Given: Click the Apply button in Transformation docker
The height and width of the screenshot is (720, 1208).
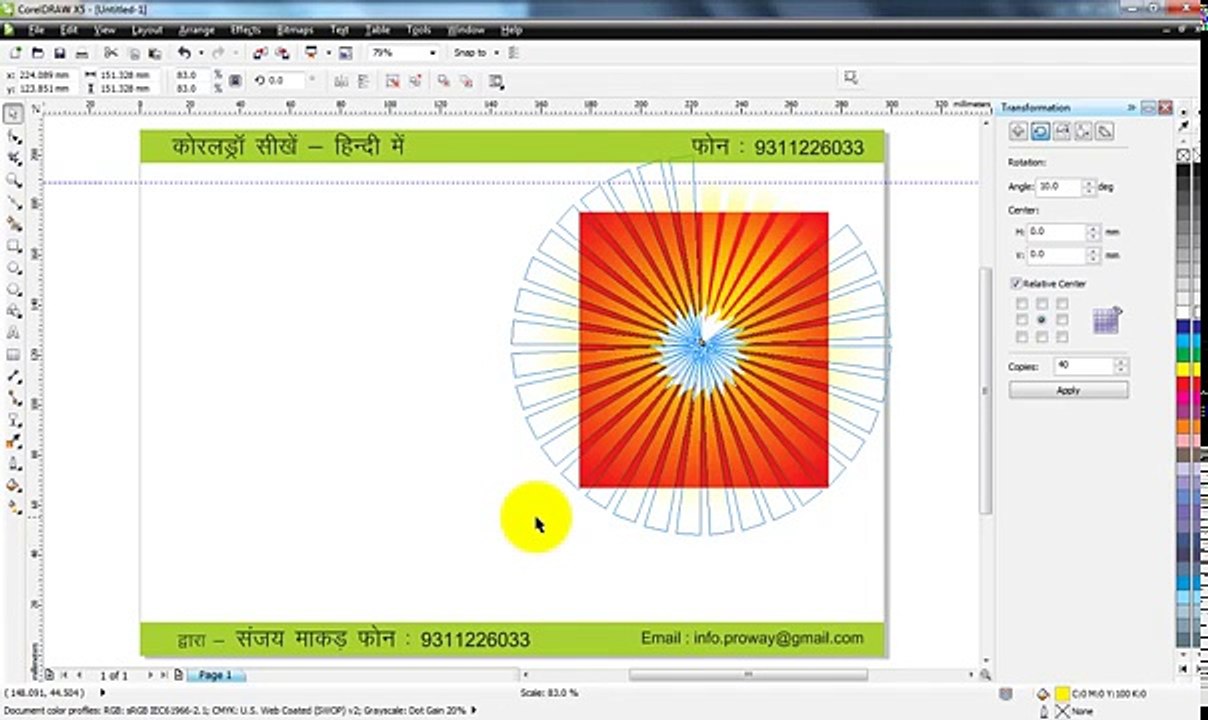Looking at the screenshot, I should [x=1068, y=391].
